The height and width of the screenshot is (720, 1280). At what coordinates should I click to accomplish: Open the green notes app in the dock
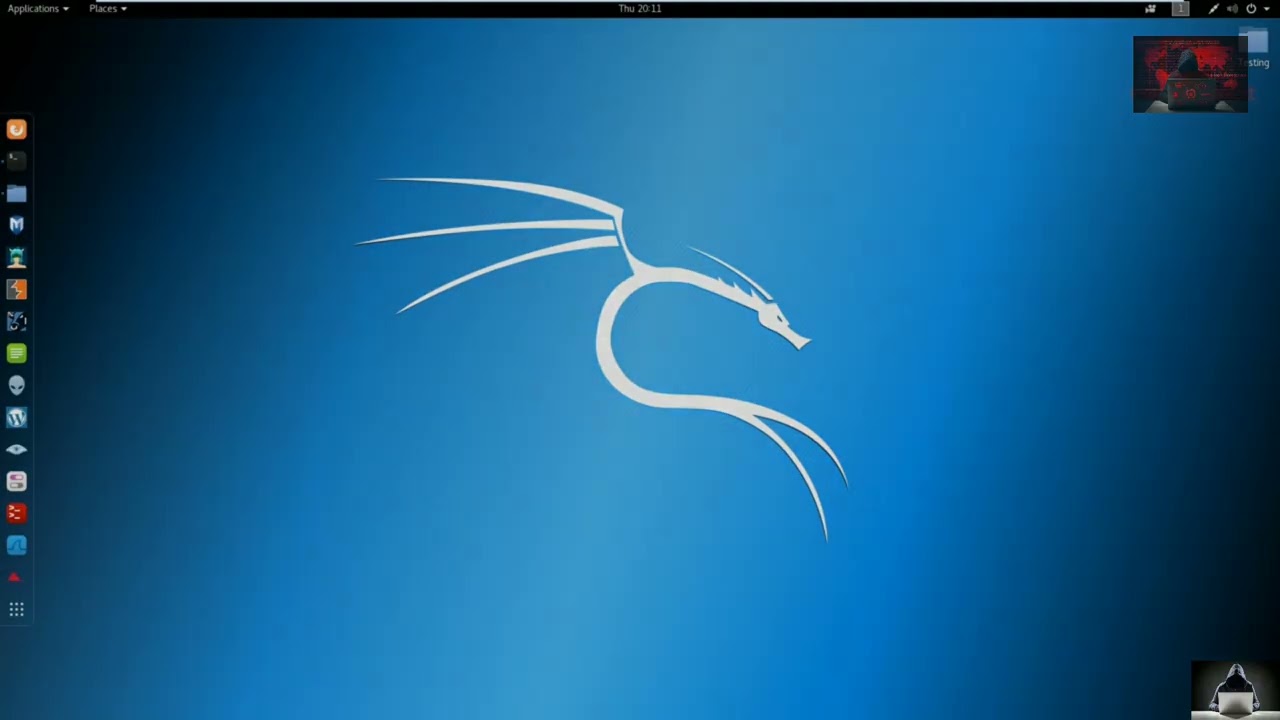[x=16, y=353]
